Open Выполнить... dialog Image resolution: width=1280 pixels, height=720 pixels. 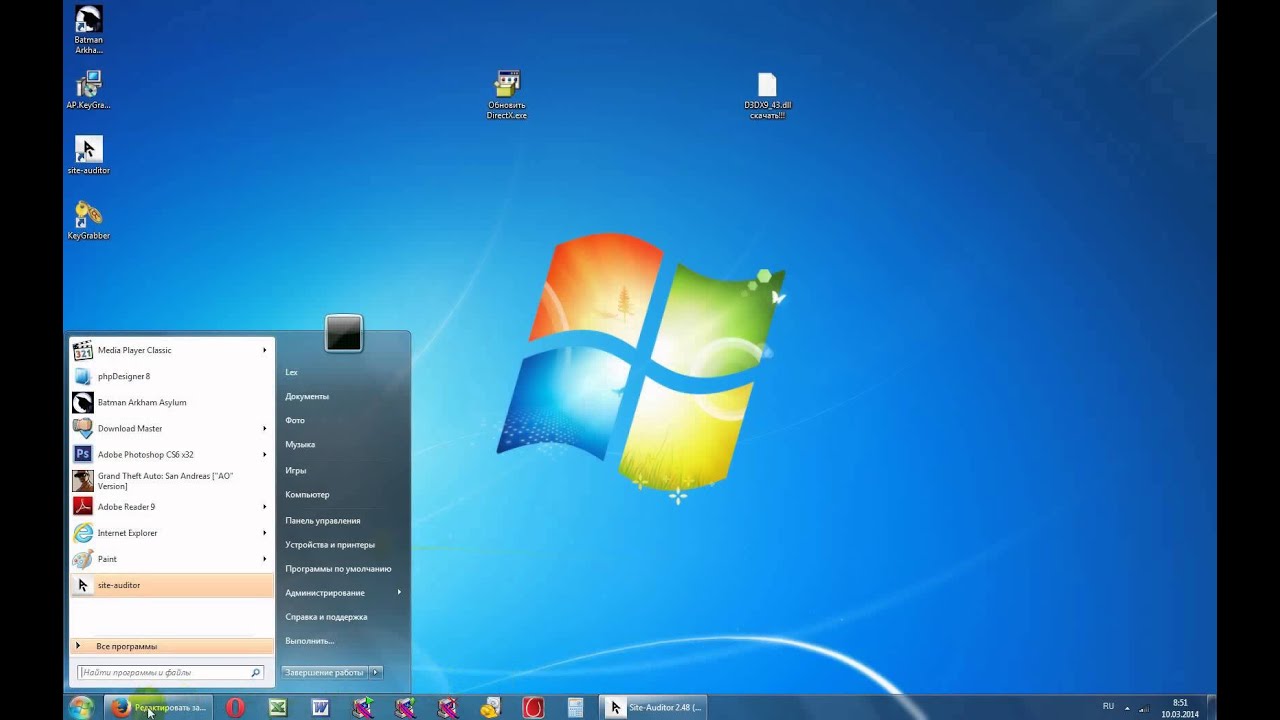pyautogui.click(x=309, y=640)
